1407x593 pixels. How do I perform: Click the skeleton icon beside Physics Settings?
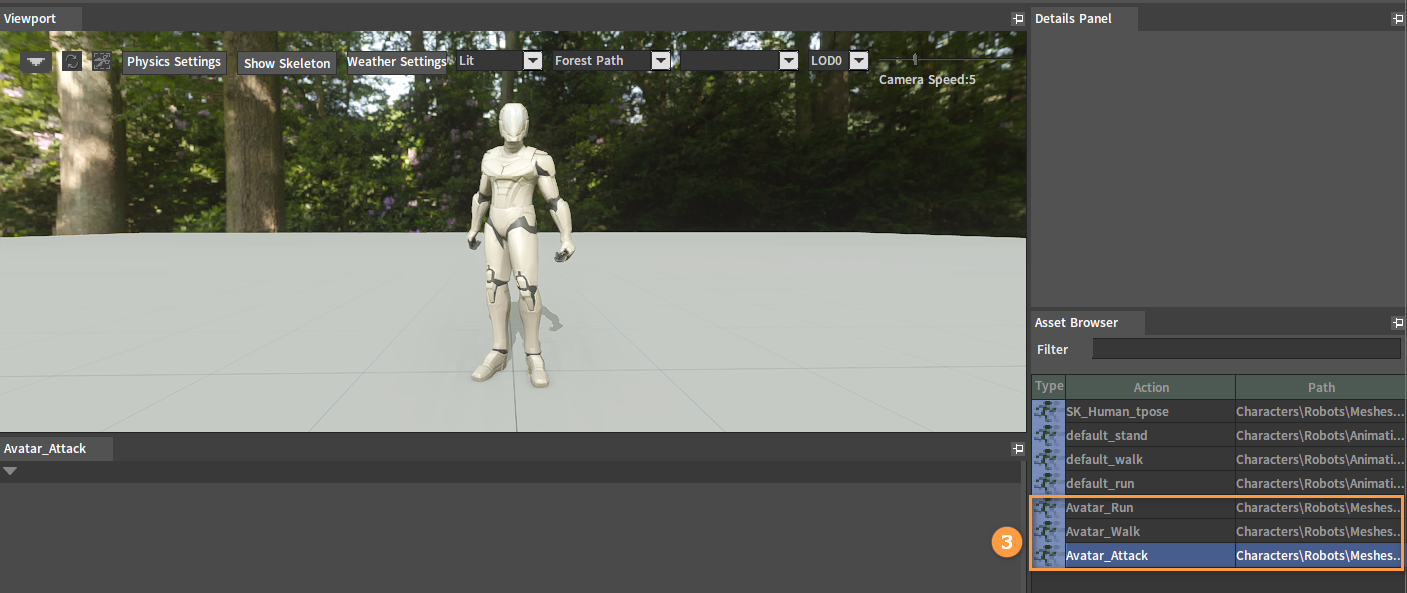(x=101, y=61)
